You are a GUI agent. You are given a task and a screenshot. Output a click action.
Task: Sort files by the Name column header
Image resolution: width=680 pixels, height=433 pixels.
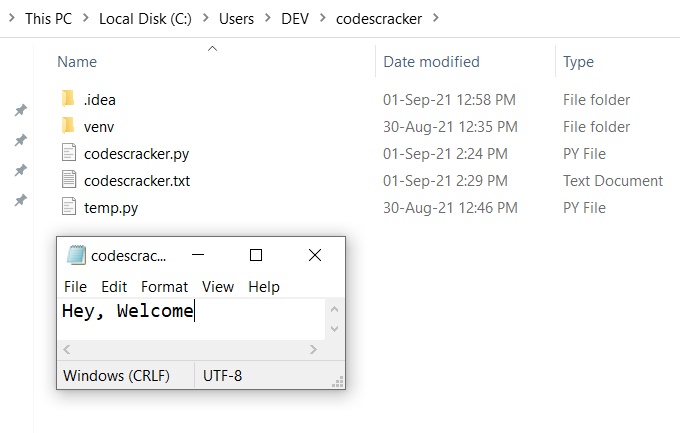[x=77, y=62]
